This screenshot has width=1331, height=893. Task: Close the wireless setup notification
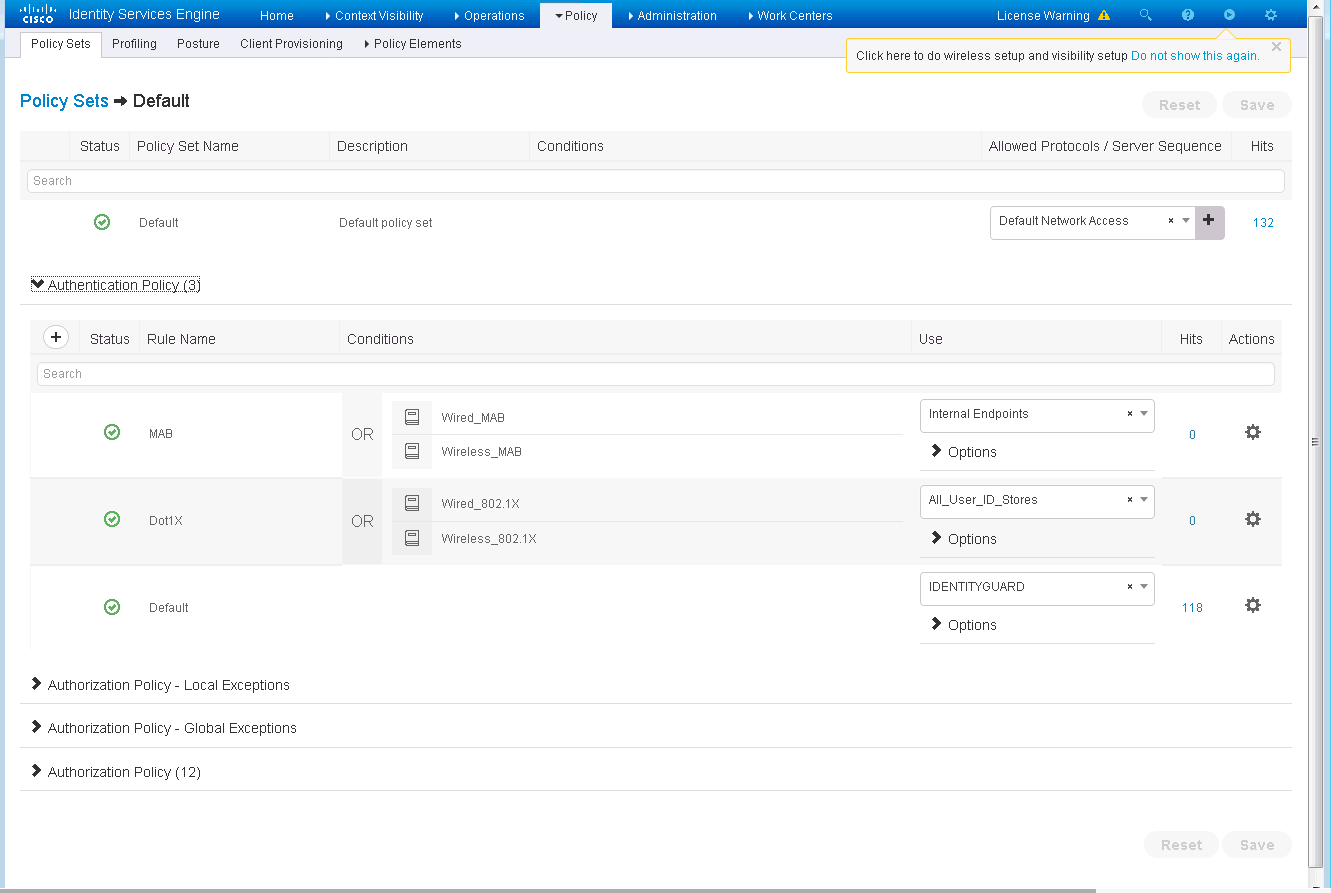1276,46
